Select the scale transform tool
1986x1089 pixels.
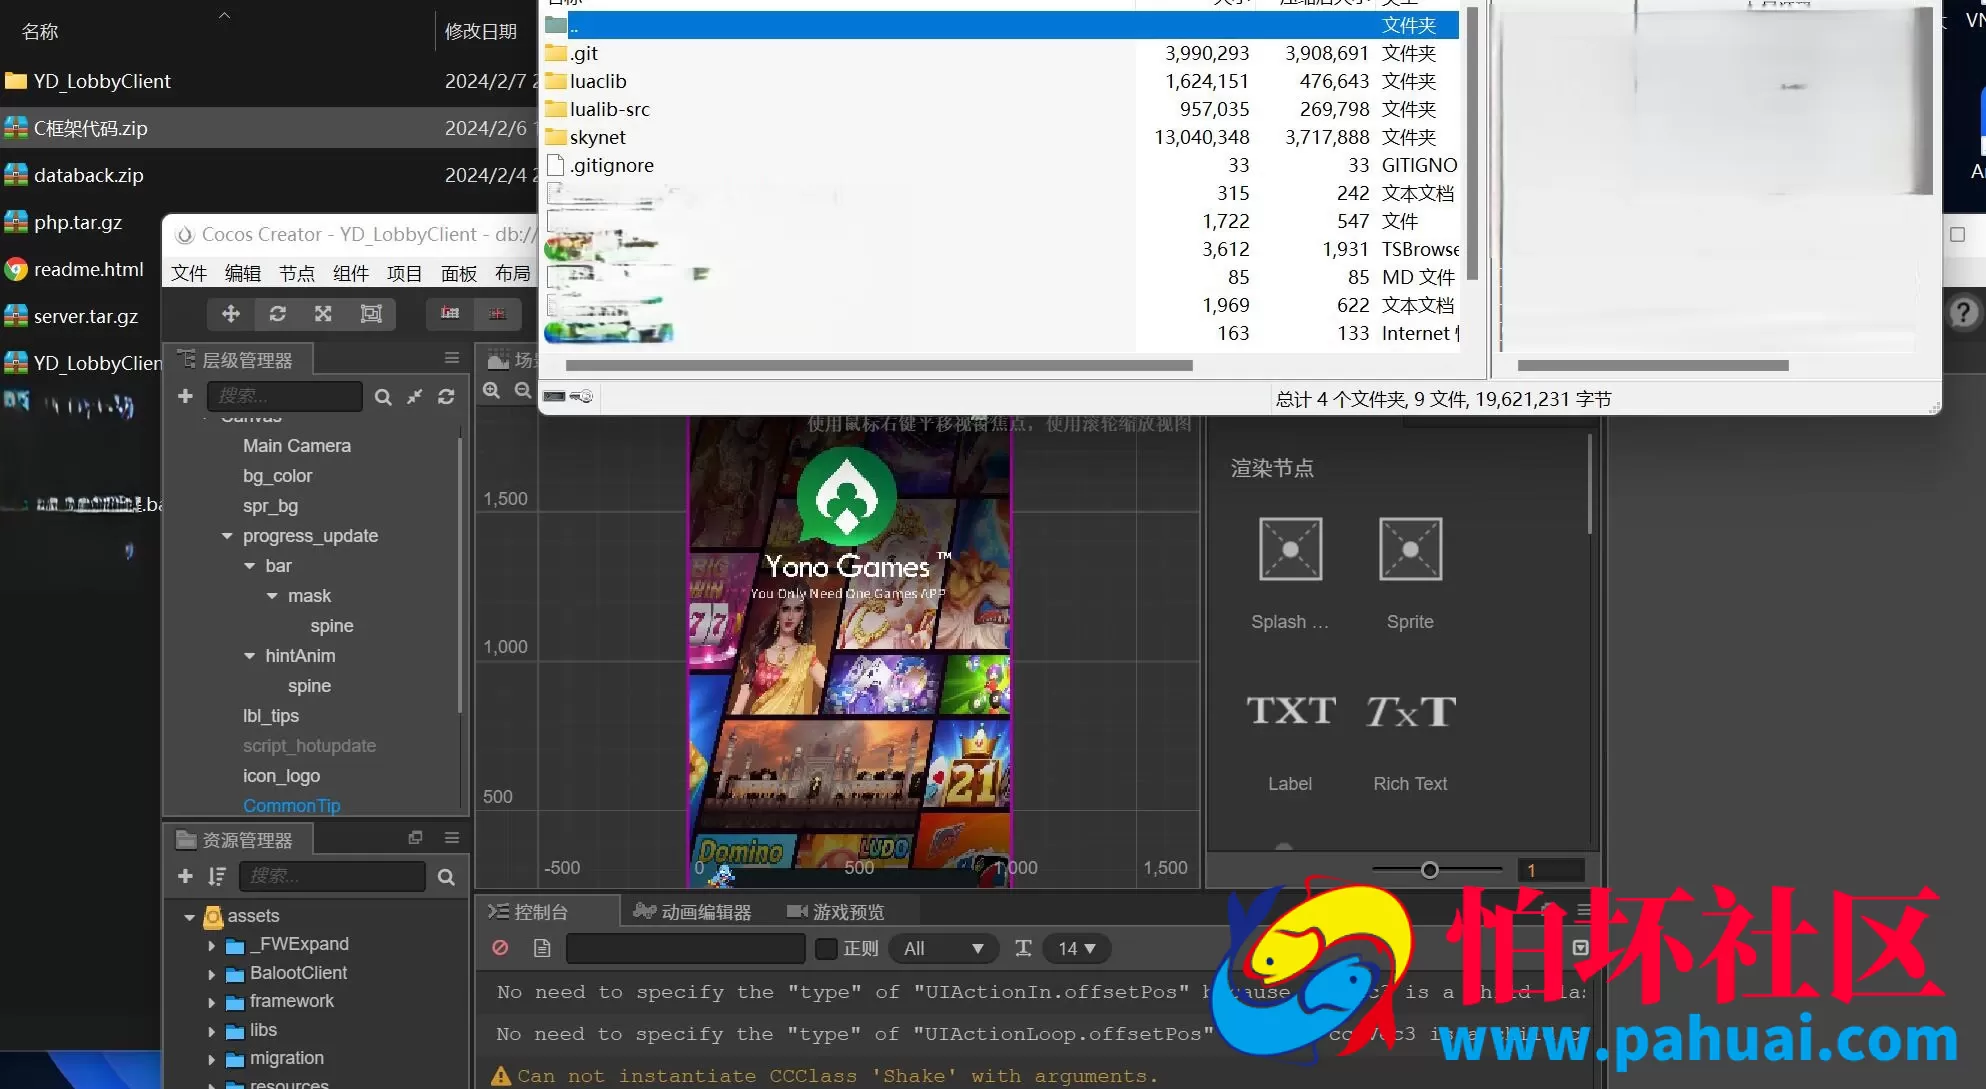pos(323,314)
